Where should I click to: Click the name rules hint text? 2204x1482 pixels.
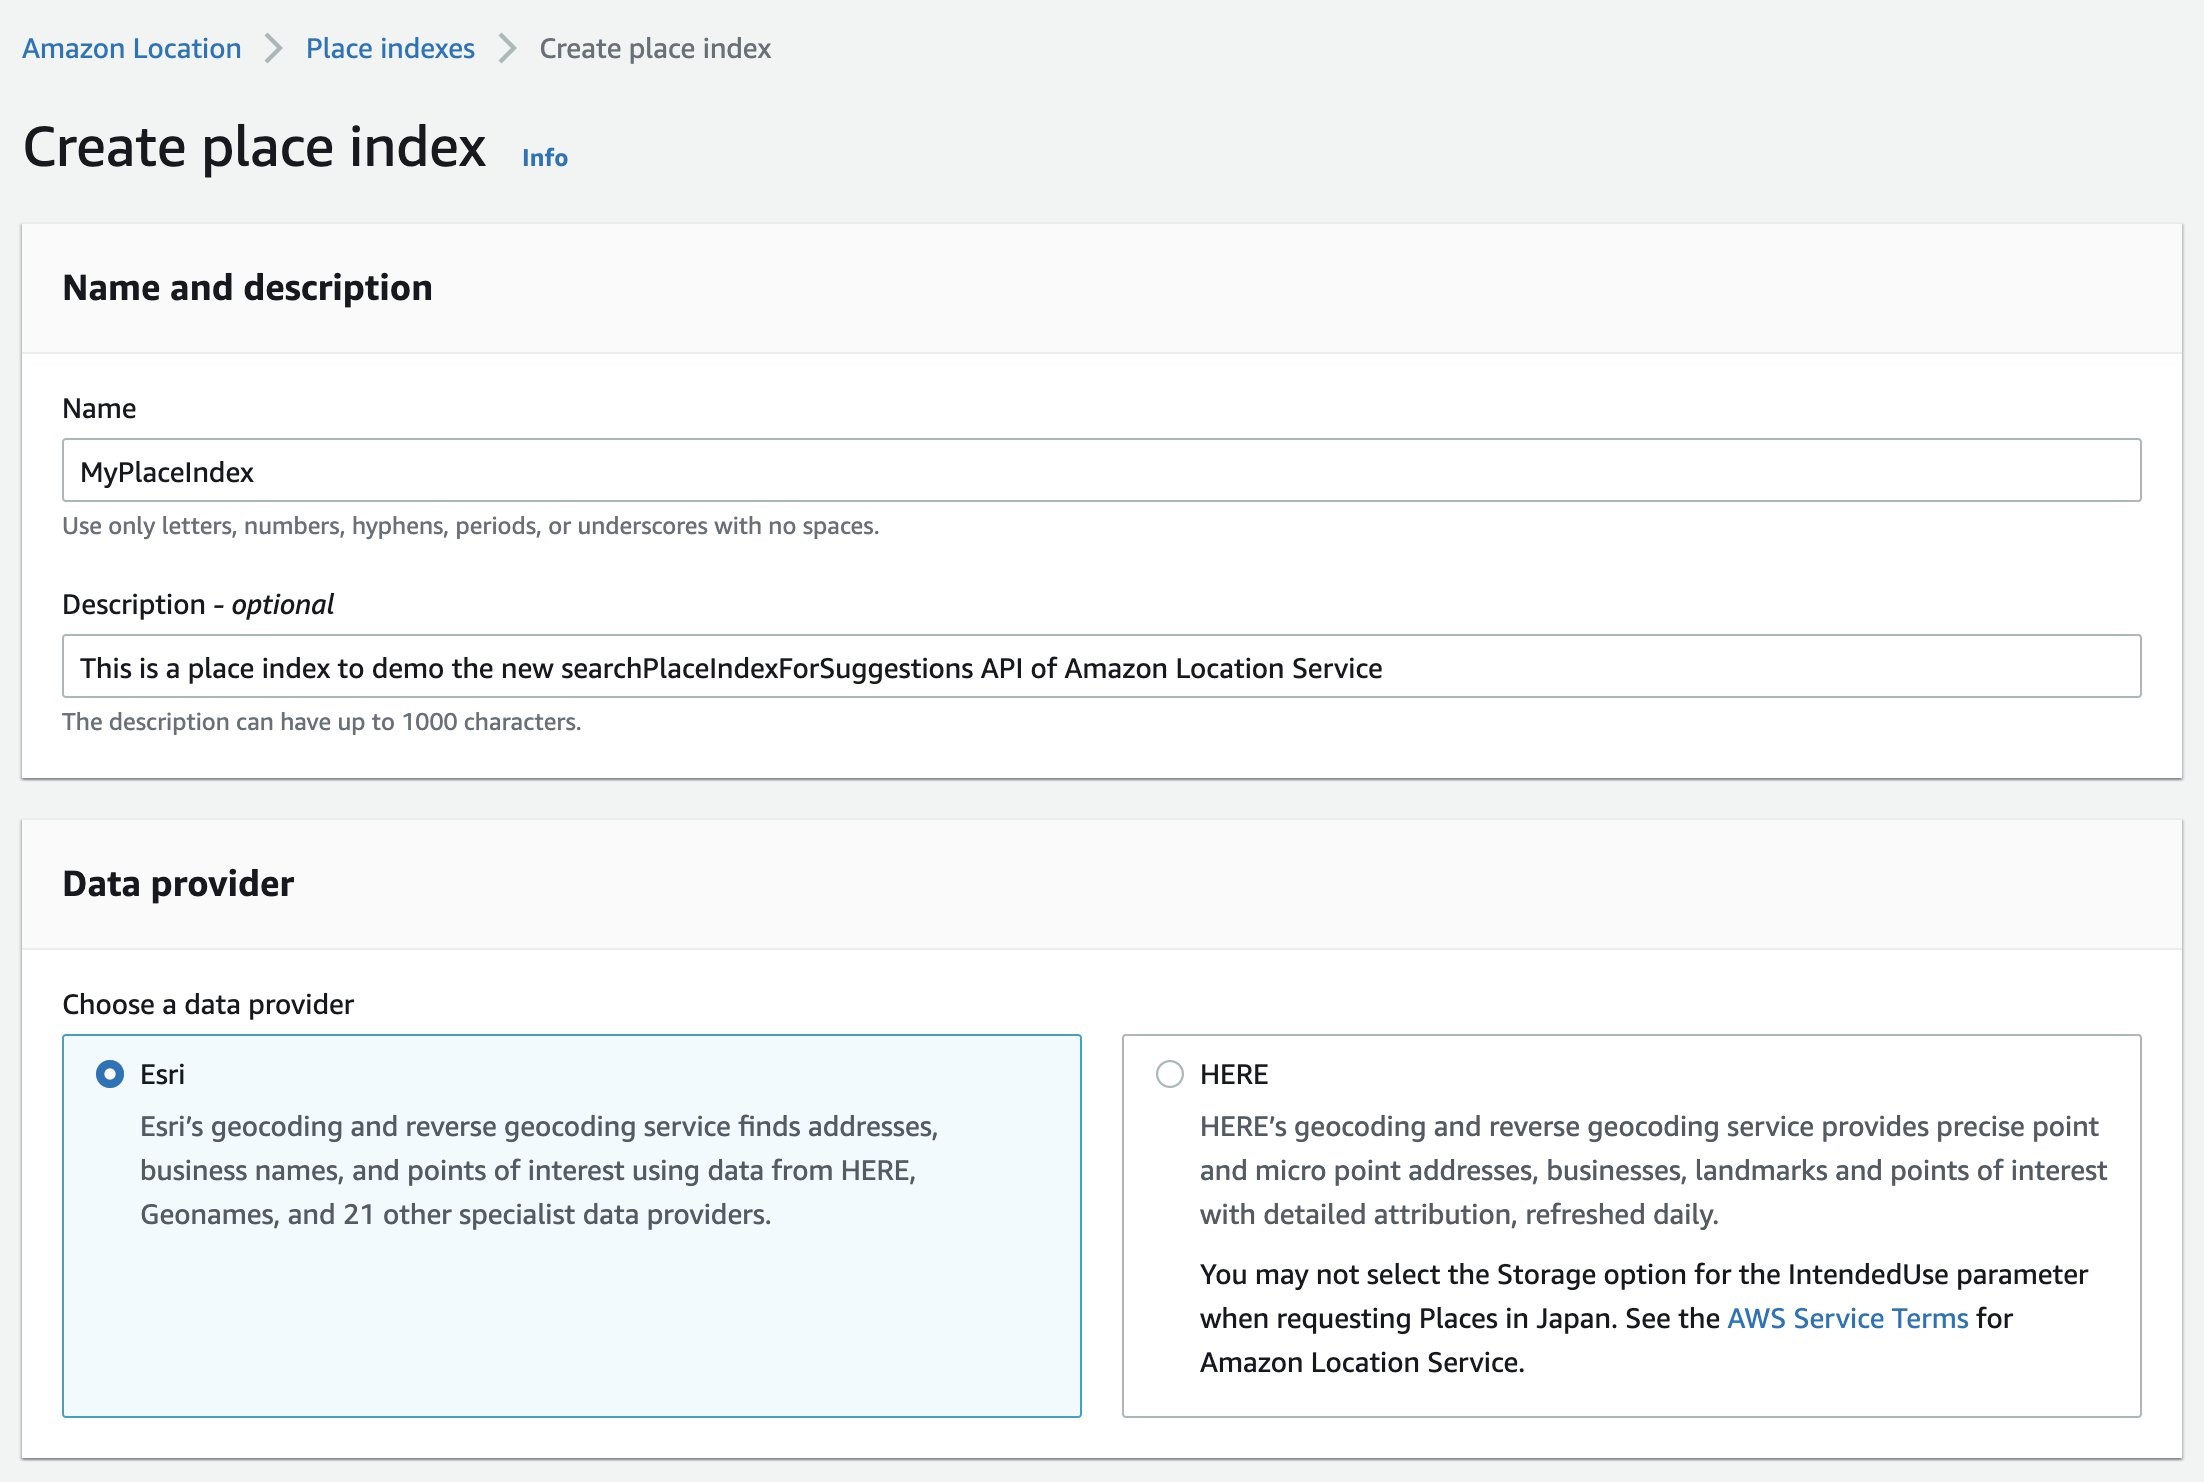[x=471, y=526]
